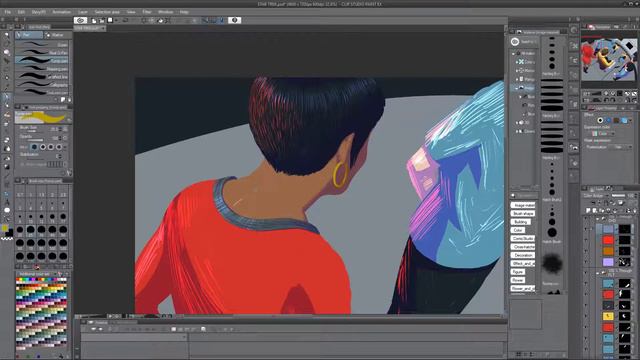Click the Layer color effect icon
640x360 pixels.
(x=624, y=120)
